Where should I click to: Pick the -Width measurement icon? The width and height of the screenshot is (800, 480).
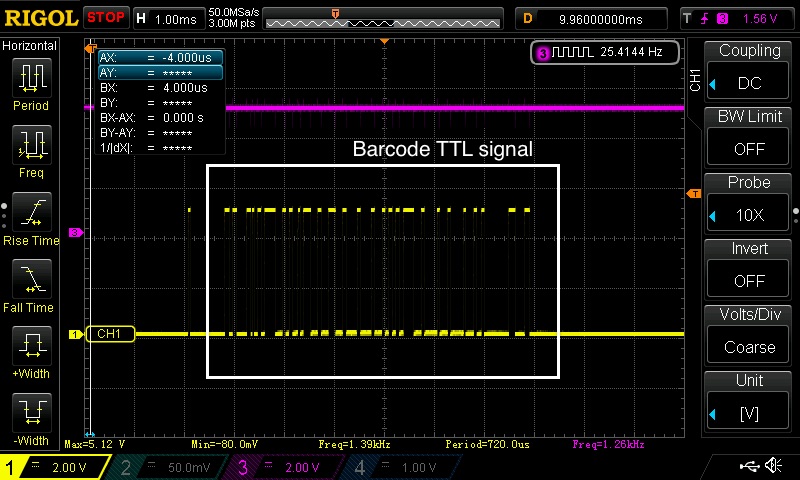point(32,412)
